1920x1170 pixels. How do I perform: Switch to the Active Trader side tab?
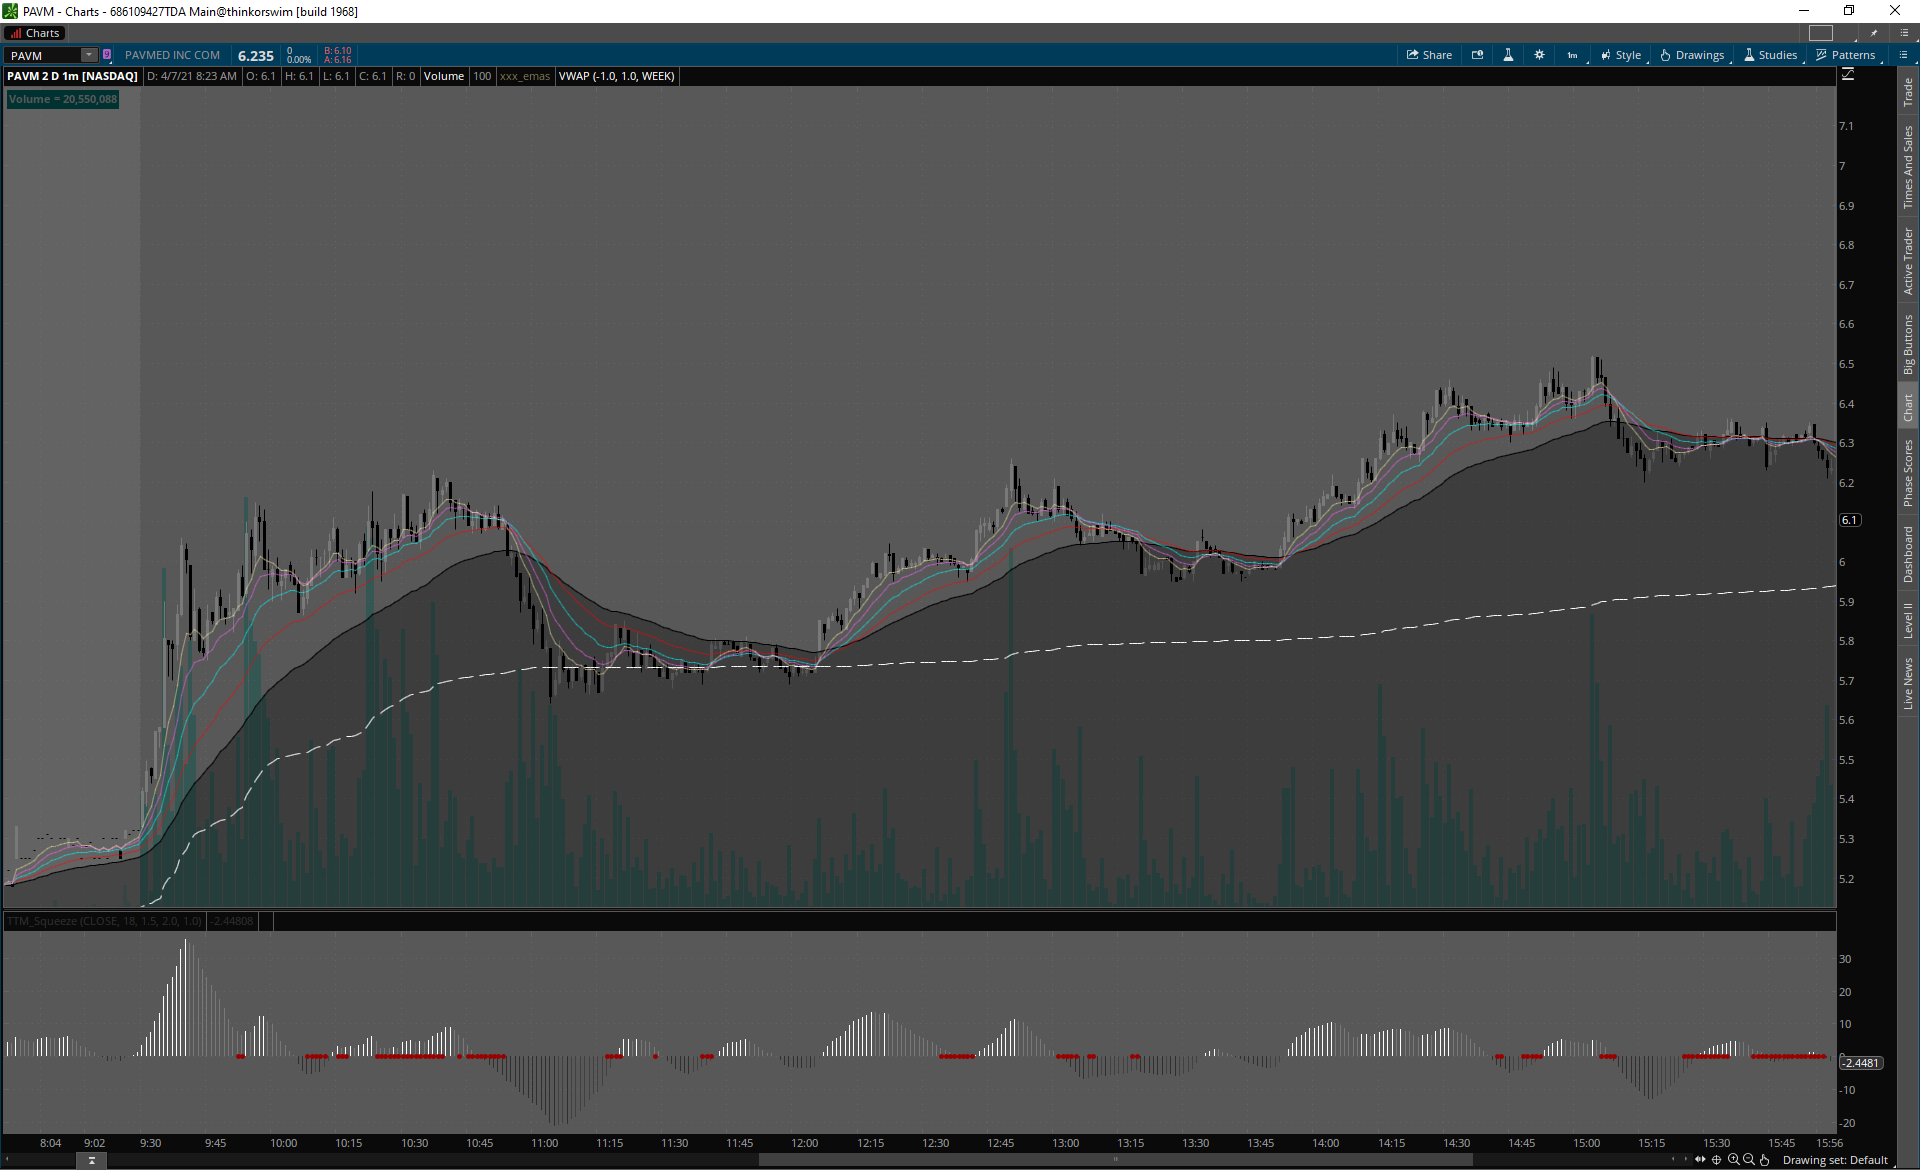[1908, 261]
